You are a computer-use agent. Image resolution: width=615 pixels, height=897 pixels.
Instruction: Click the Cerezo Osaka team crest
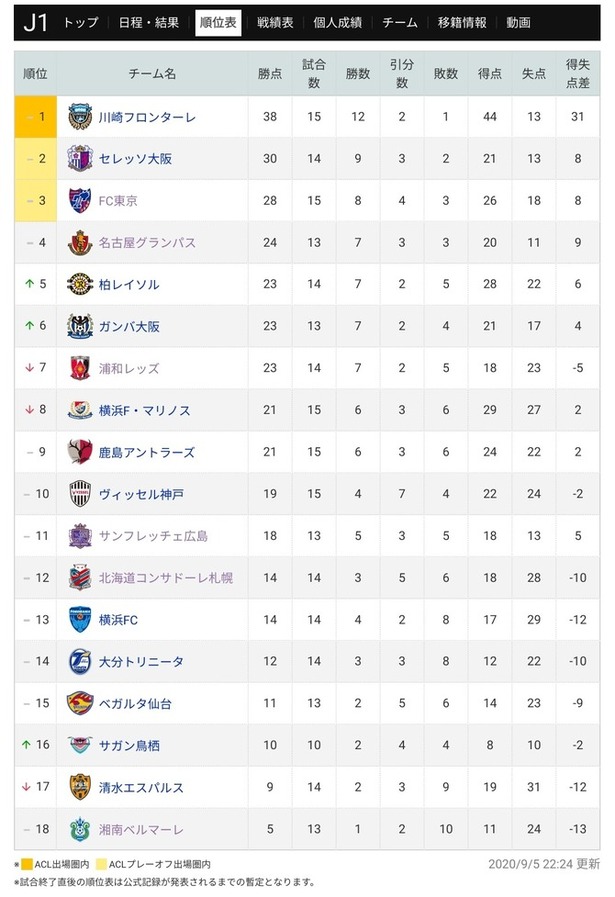(x=80, y=158)
